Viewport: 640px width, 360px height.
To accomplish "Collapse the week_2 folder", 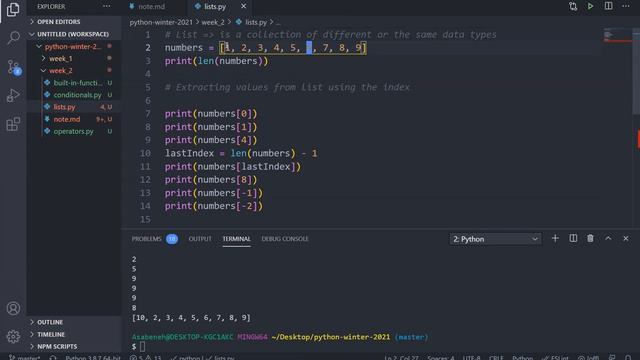I will click(x=60, y=71).
